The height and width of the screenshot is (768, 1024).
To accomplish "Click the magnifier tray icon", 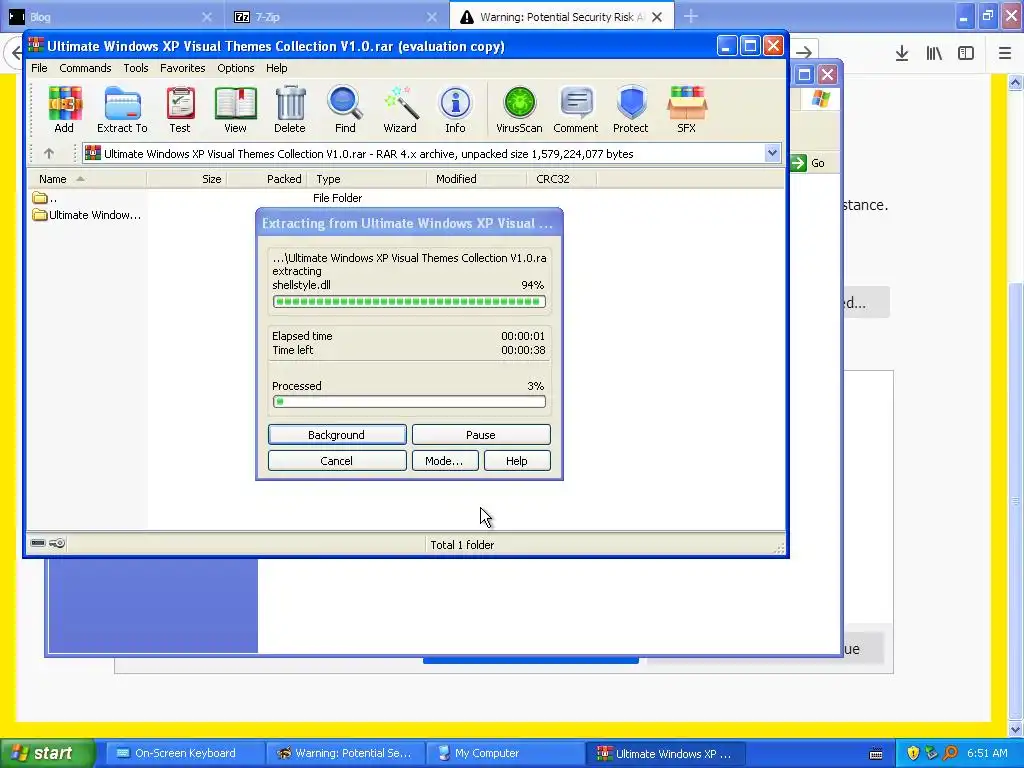I will tap(951, 753).
